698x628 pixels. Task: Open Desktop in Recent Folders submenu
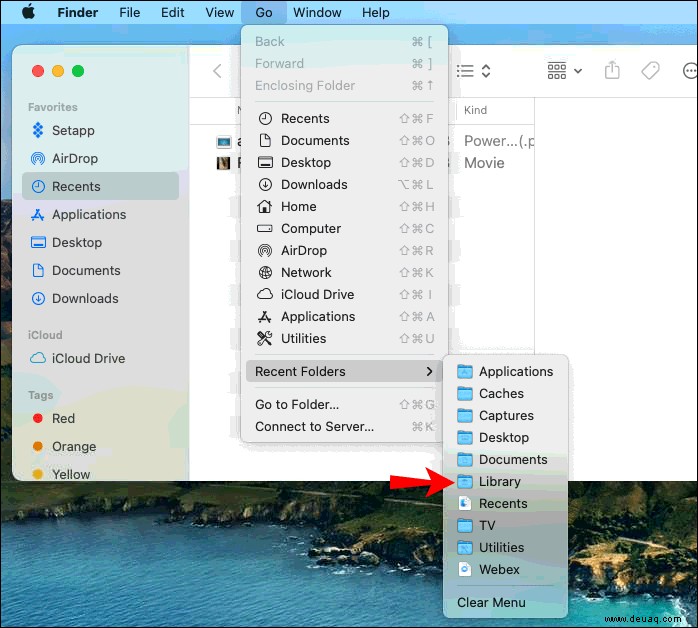(505, 438)
